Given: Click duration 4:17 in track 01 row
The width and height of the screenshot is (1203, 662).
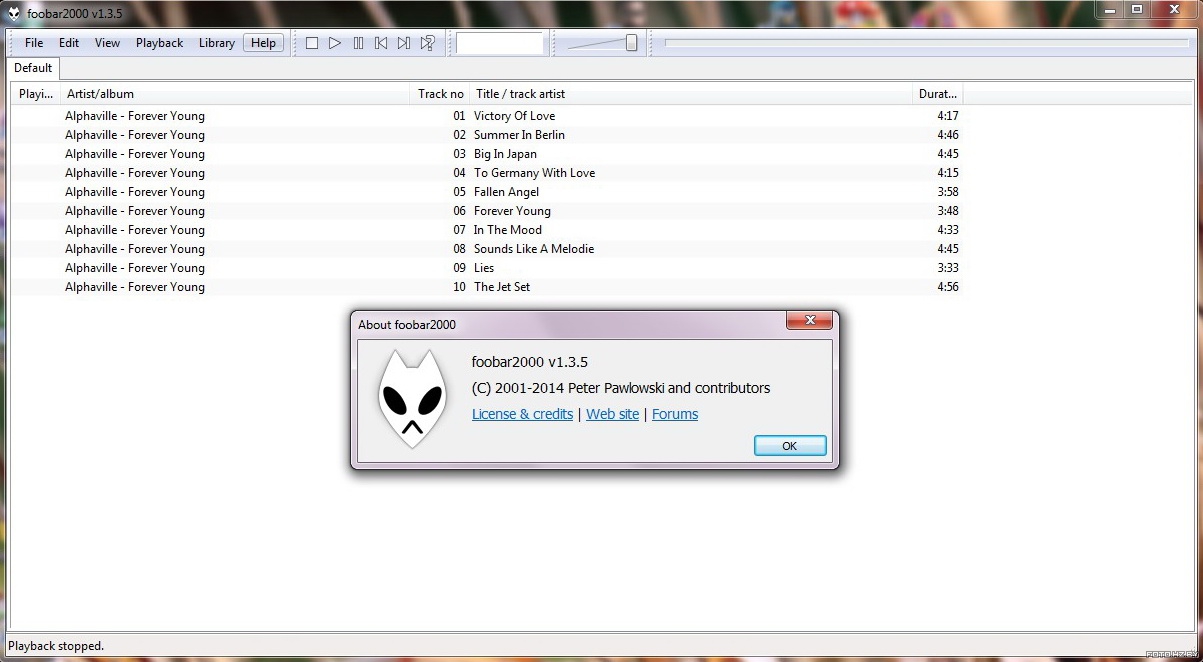Looking at the screenshot, I should (x=948, y=116).
